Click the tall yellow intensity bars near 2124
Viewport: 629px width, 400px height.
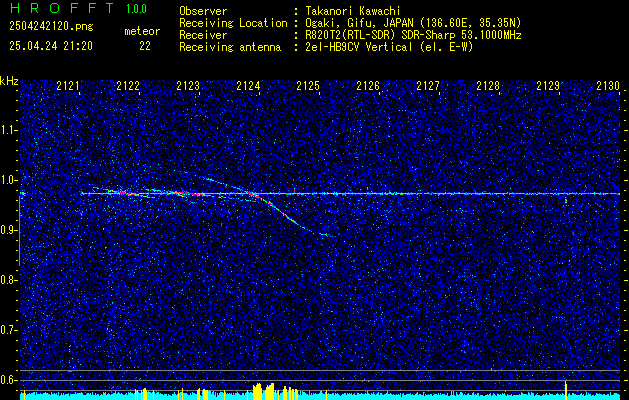point(264,391)
